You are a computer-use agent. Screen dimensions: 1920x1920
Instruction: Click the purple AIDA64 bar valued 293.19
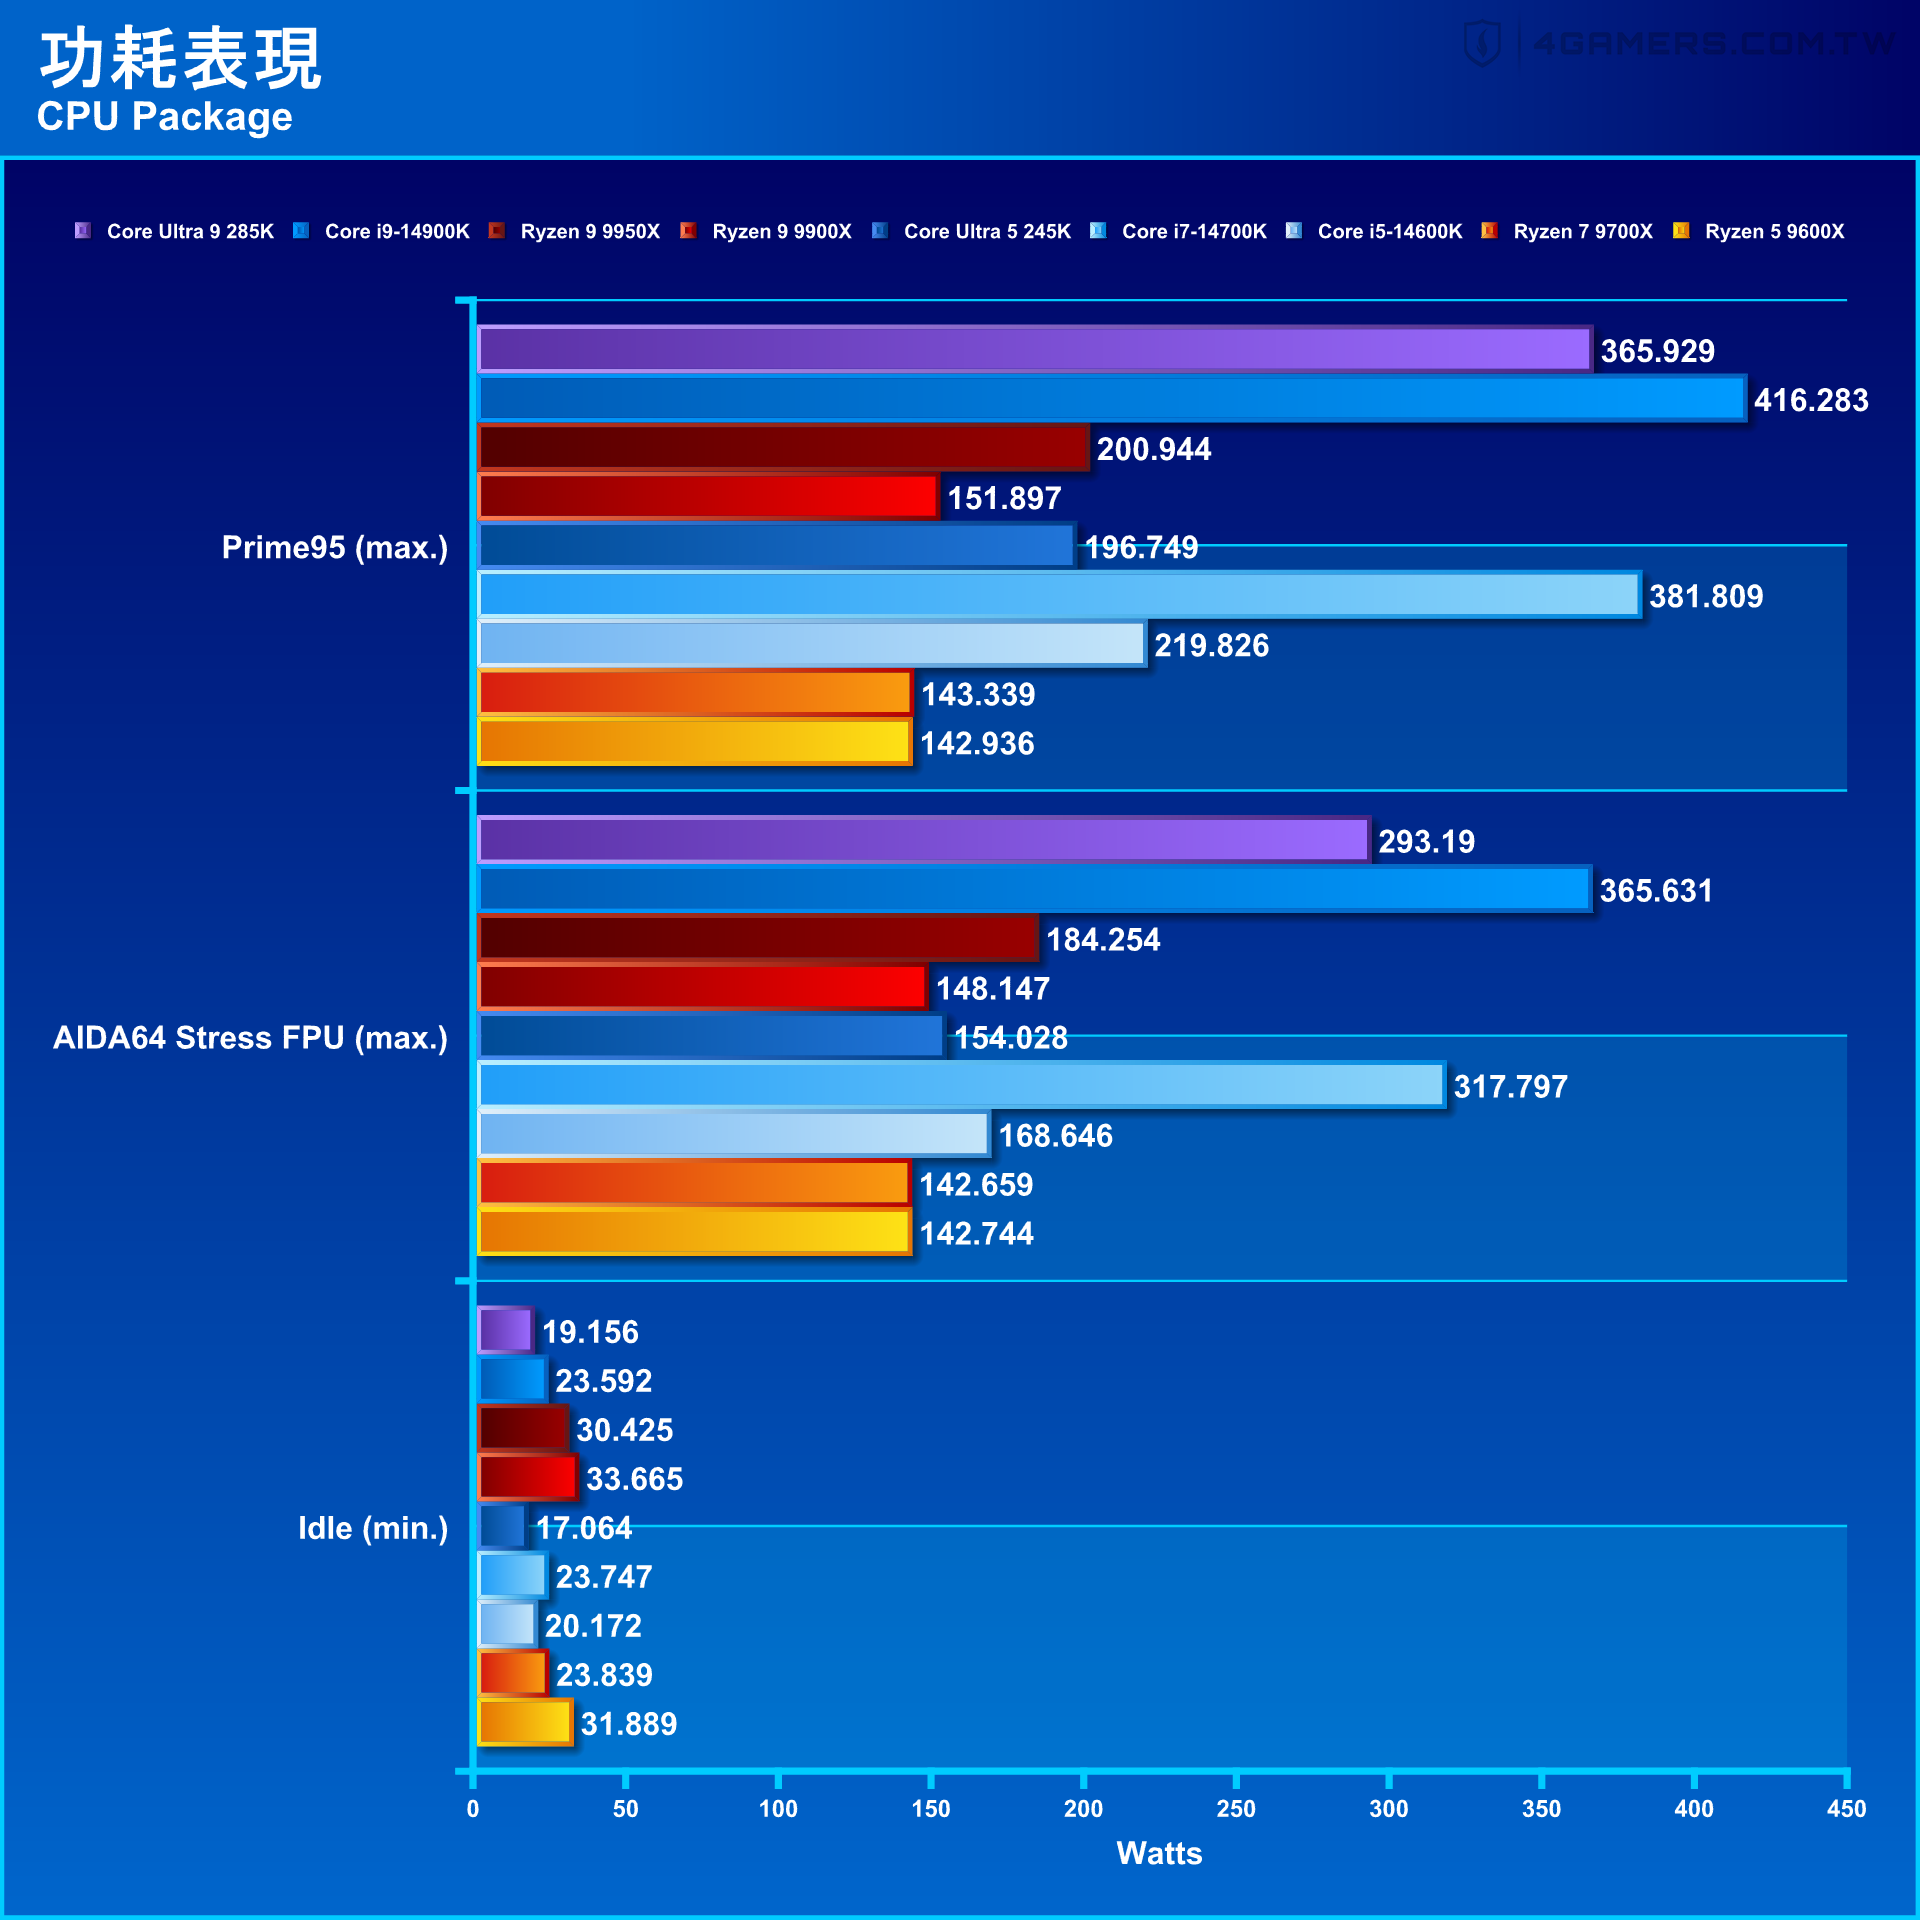coord(924,839)
